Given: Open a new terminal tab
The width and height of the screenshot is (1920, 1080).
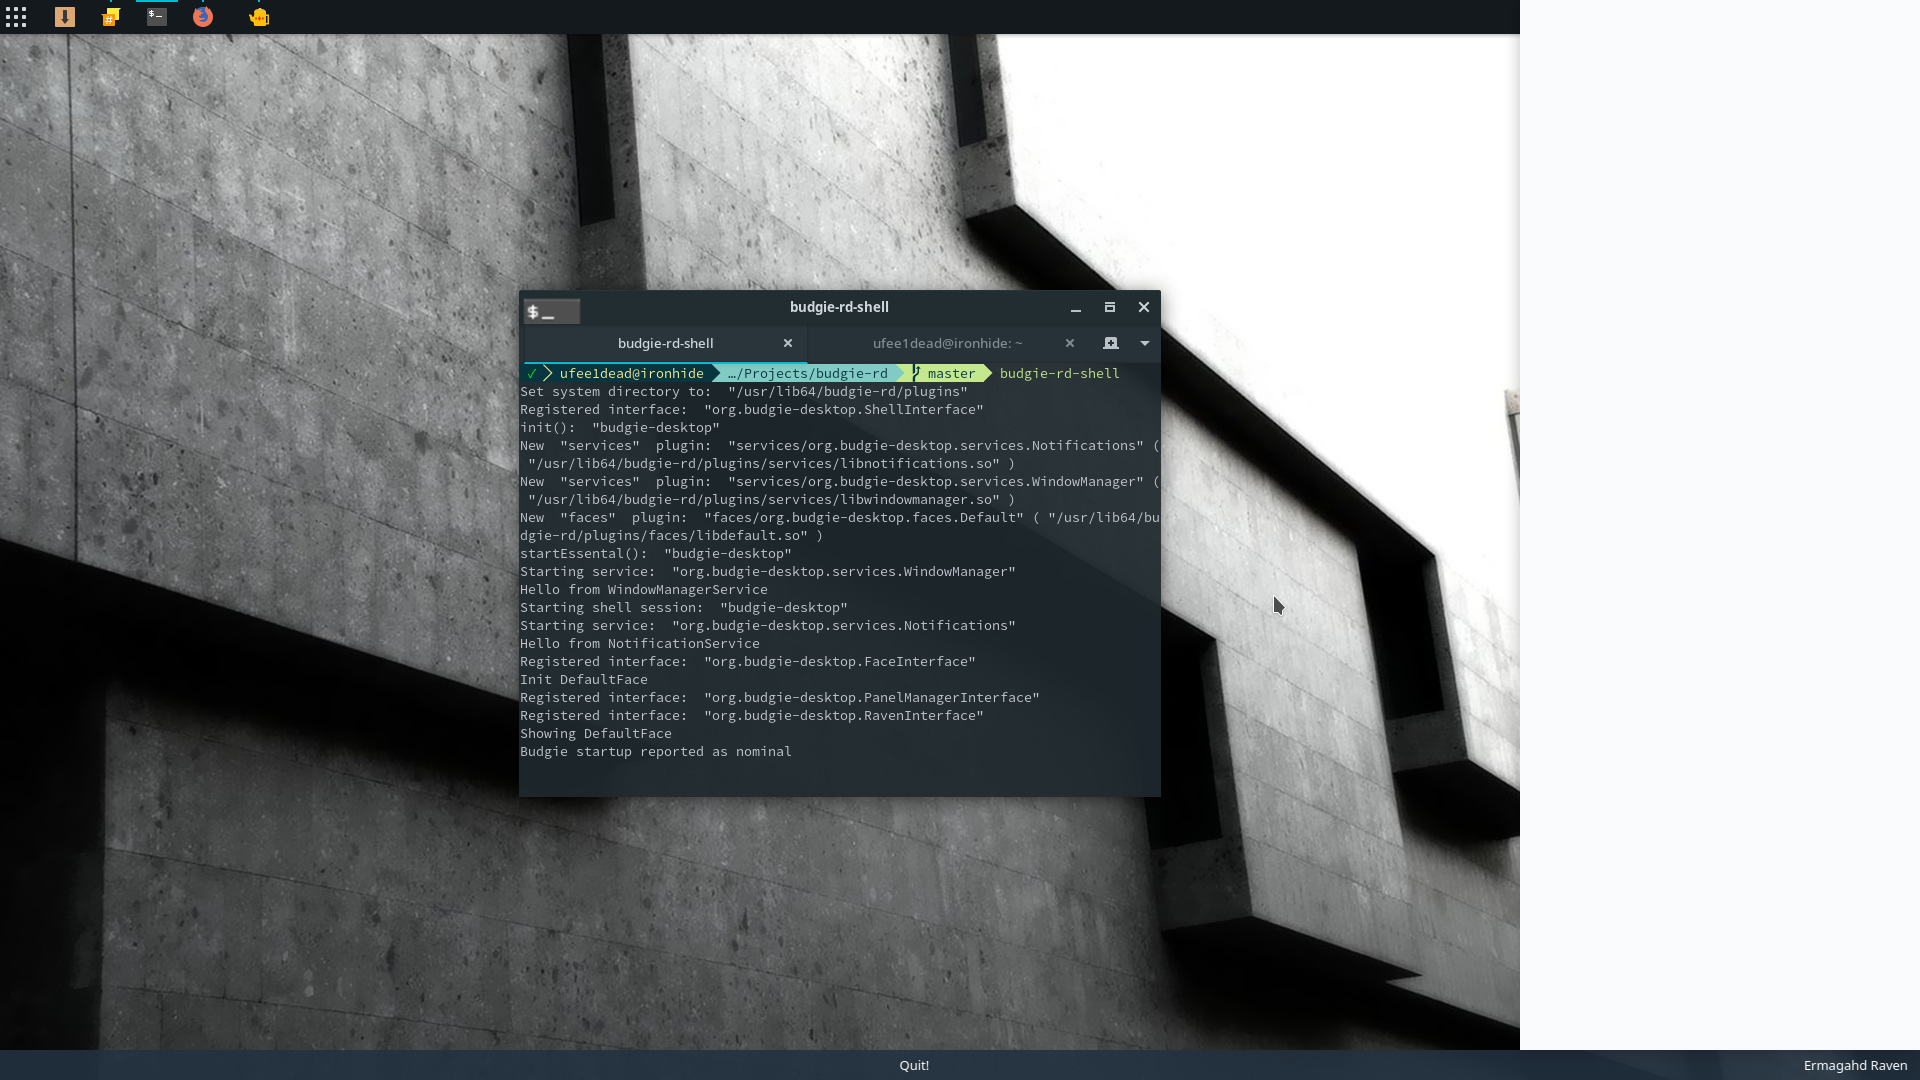Looking at the screenshot, I should (1111, 343).
